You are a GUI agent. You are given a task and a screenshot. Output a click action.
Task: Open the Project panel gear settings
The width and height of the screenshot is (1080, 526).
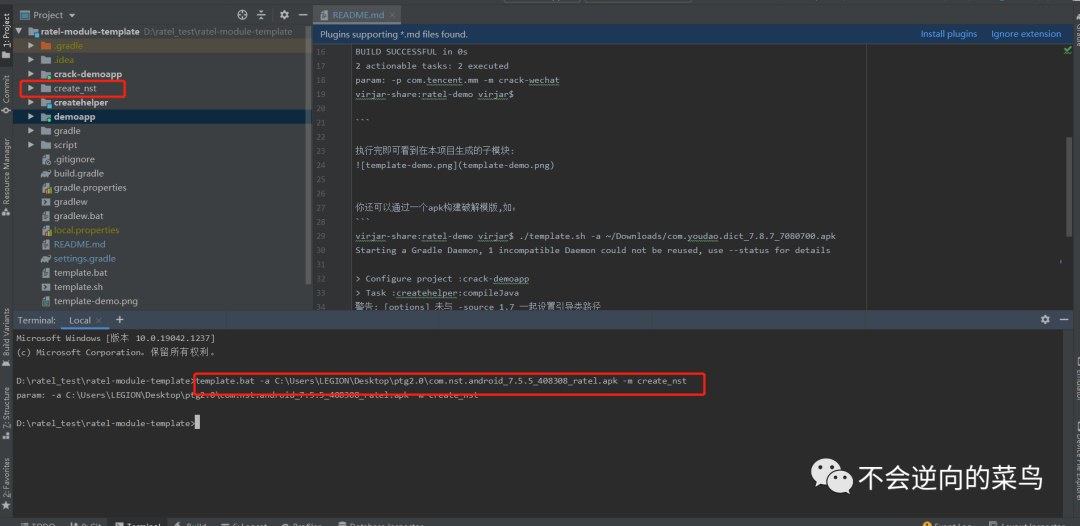[284, 14]
